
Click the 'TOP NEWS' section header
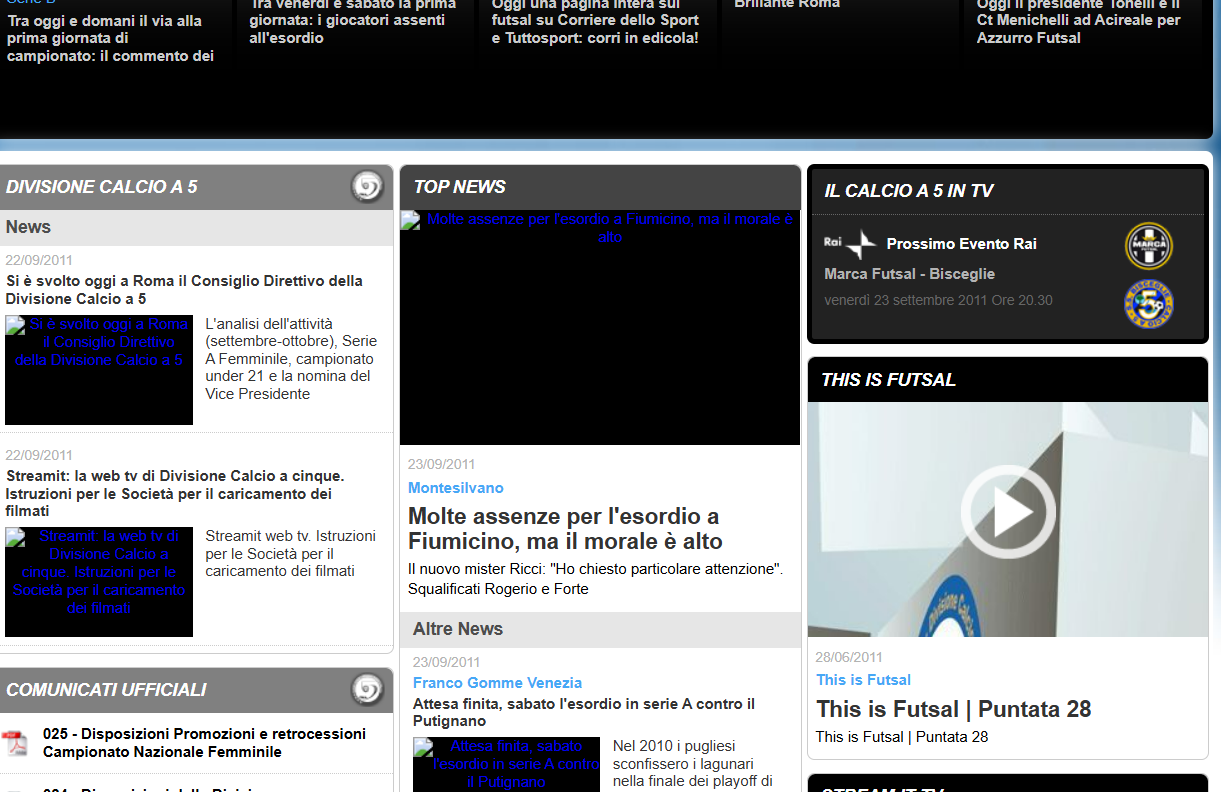click(460, 187)
